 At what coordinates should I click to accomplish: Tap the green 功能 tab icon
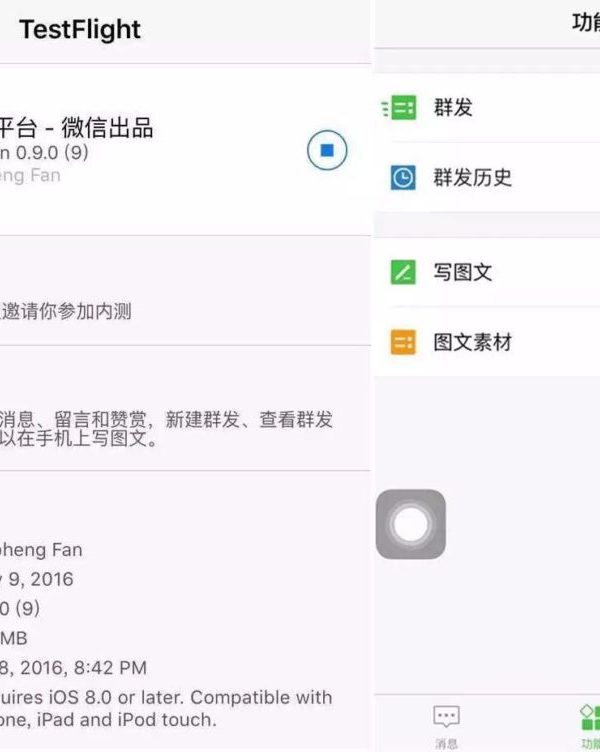pos(590,716)
